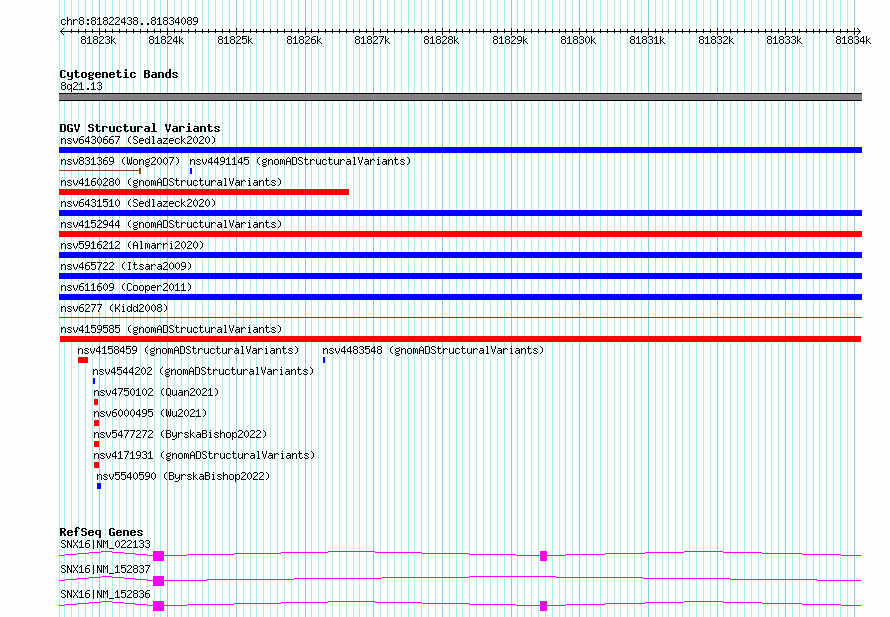Click the blue nsv5916212 variant bar
The width and height of the screenshot is (890, 617).
[x=460, y=255]
